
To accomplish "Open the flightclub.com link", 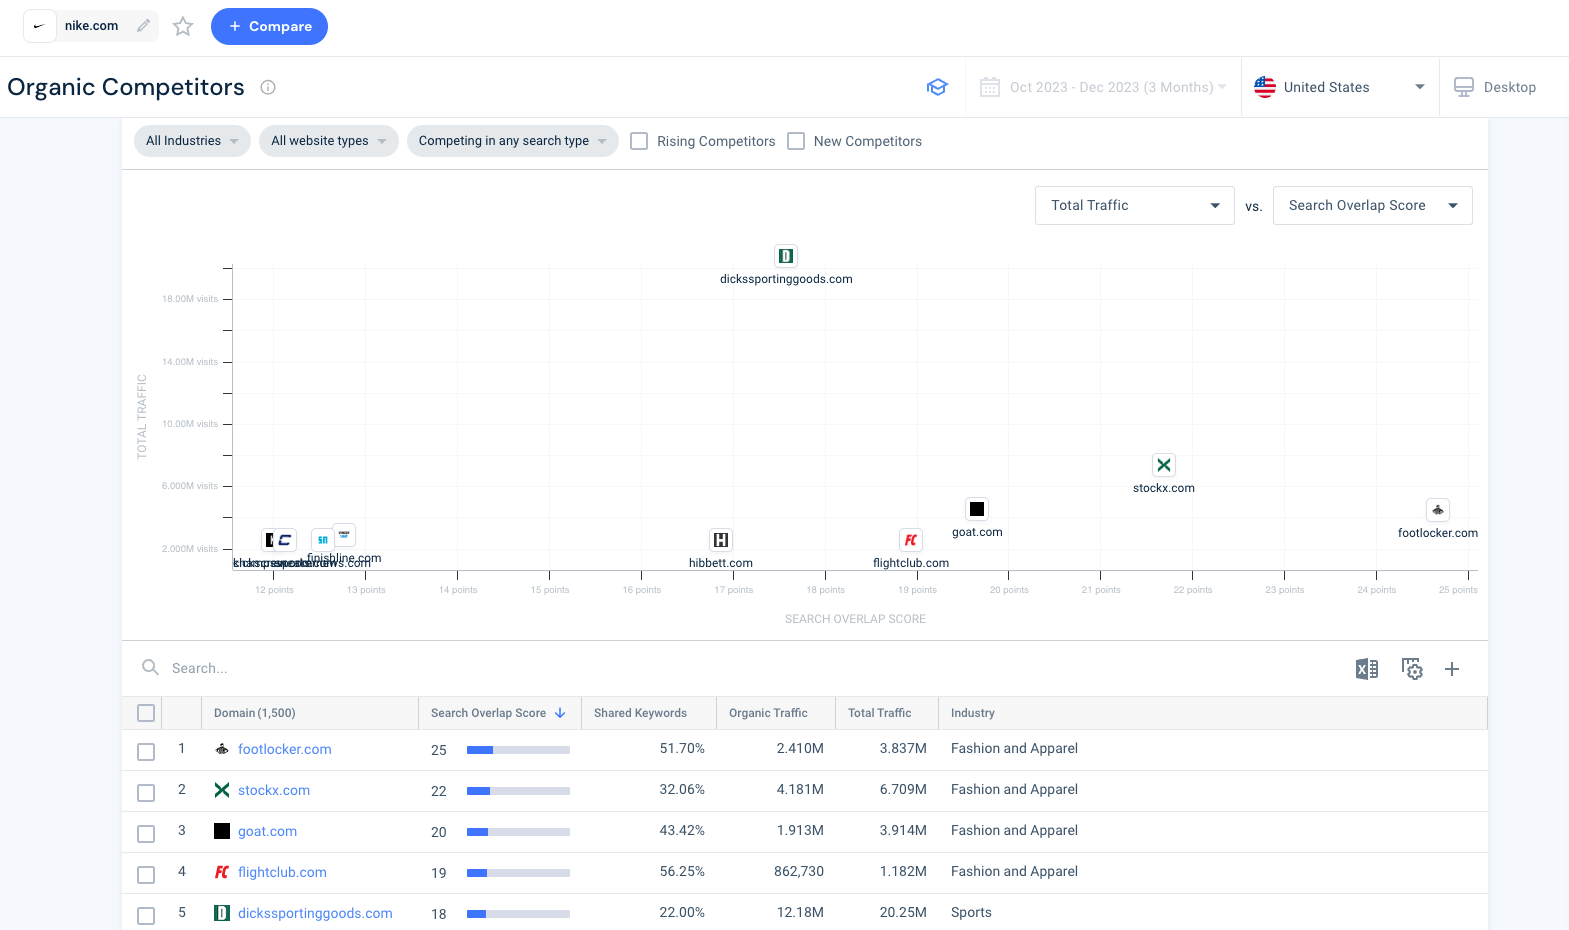I will 282,872.
